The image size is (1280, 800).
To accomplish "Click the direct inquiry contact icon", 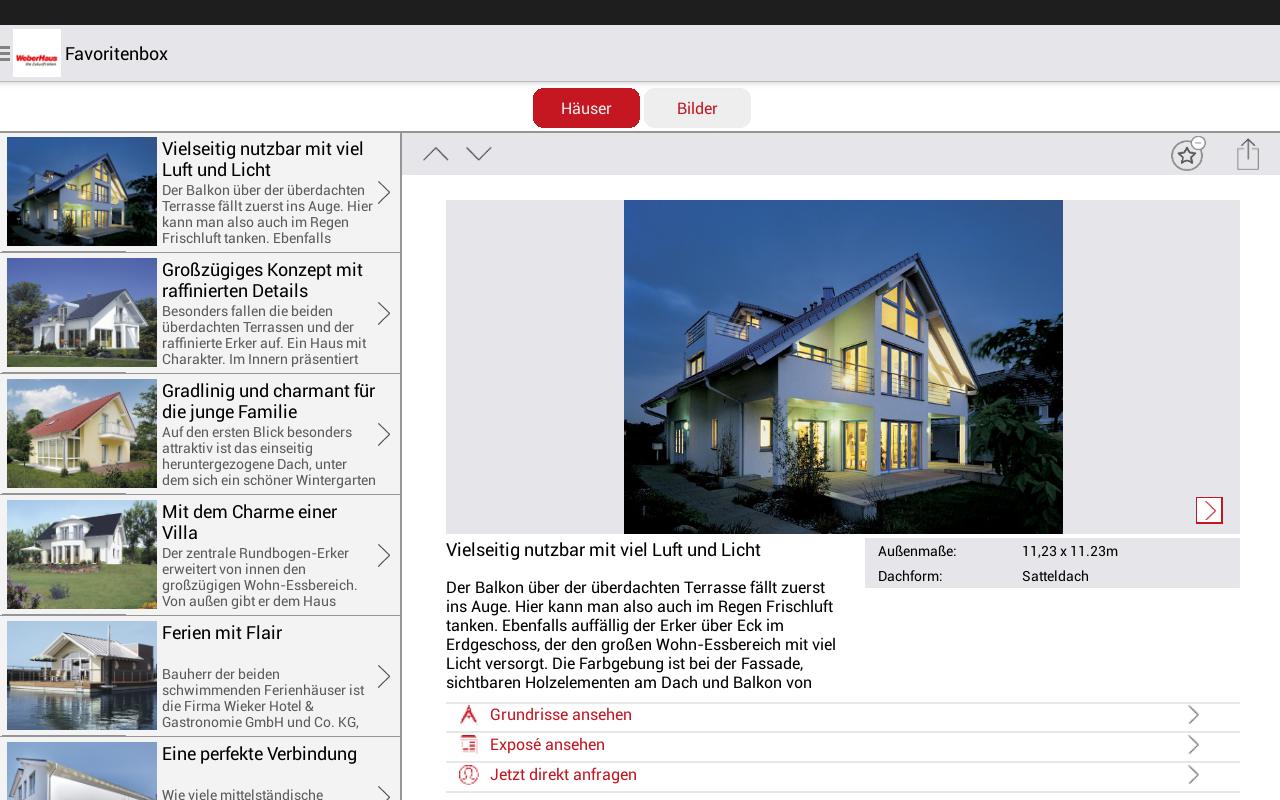I will click(468, 774).
